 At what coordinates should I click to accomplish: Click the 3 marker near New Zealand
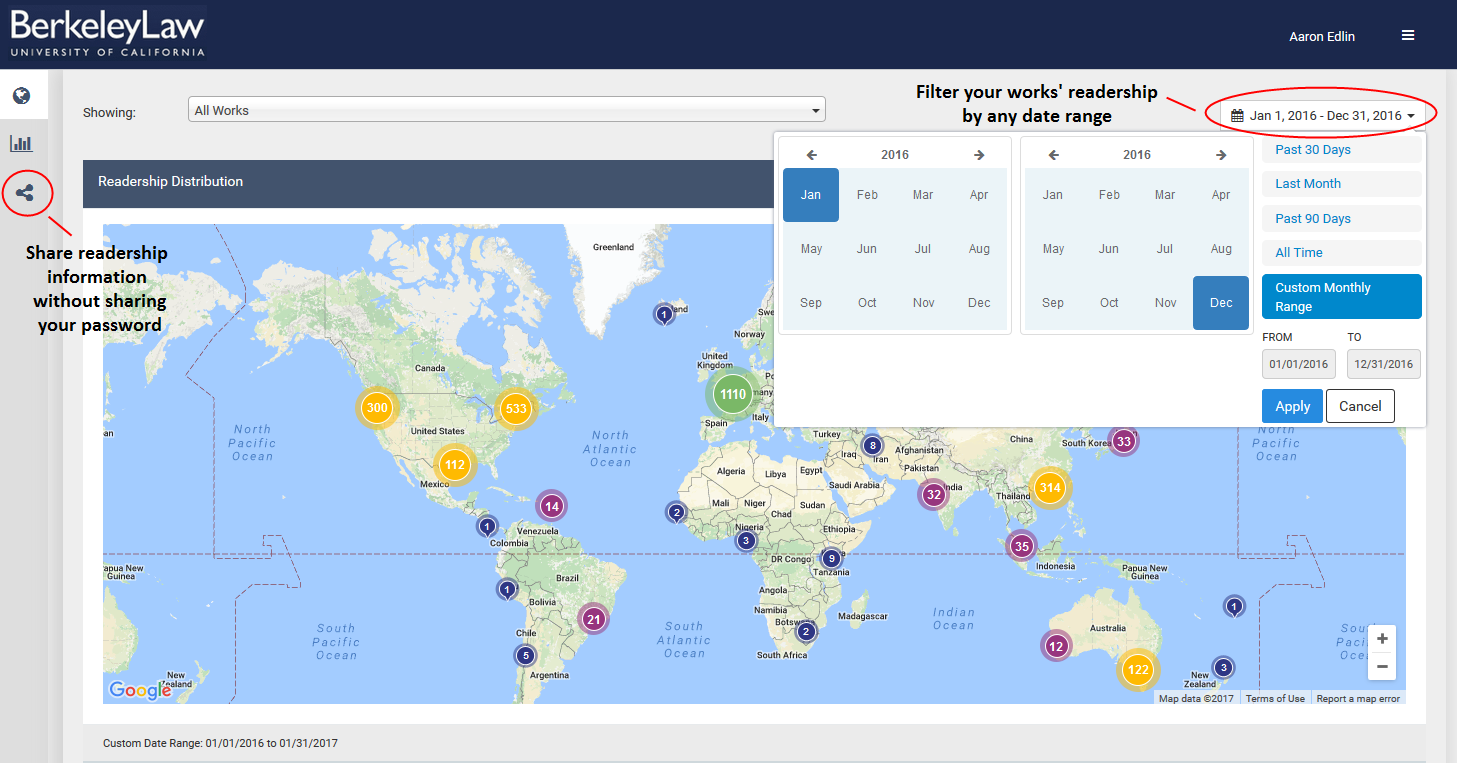click(1222, 667)
